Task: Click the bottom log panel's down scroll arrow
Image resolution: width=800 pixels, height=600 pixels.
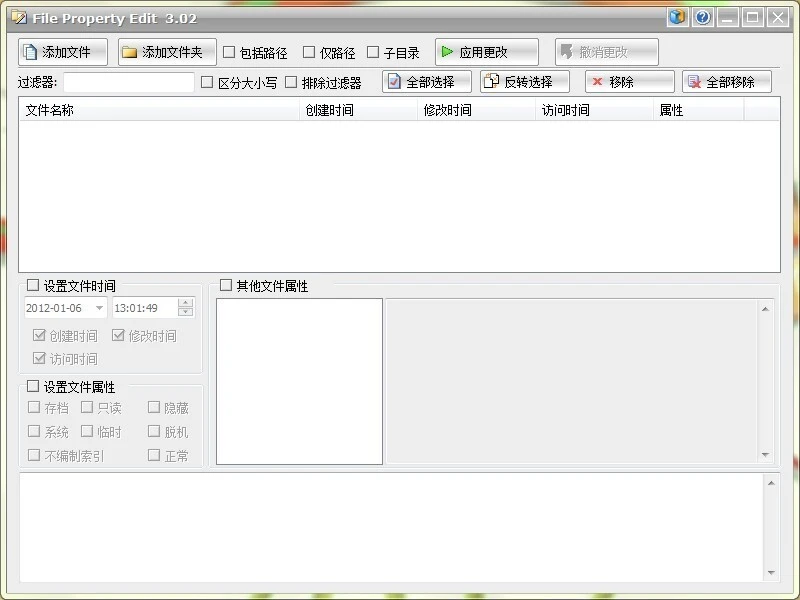Action: click(771, 572)
